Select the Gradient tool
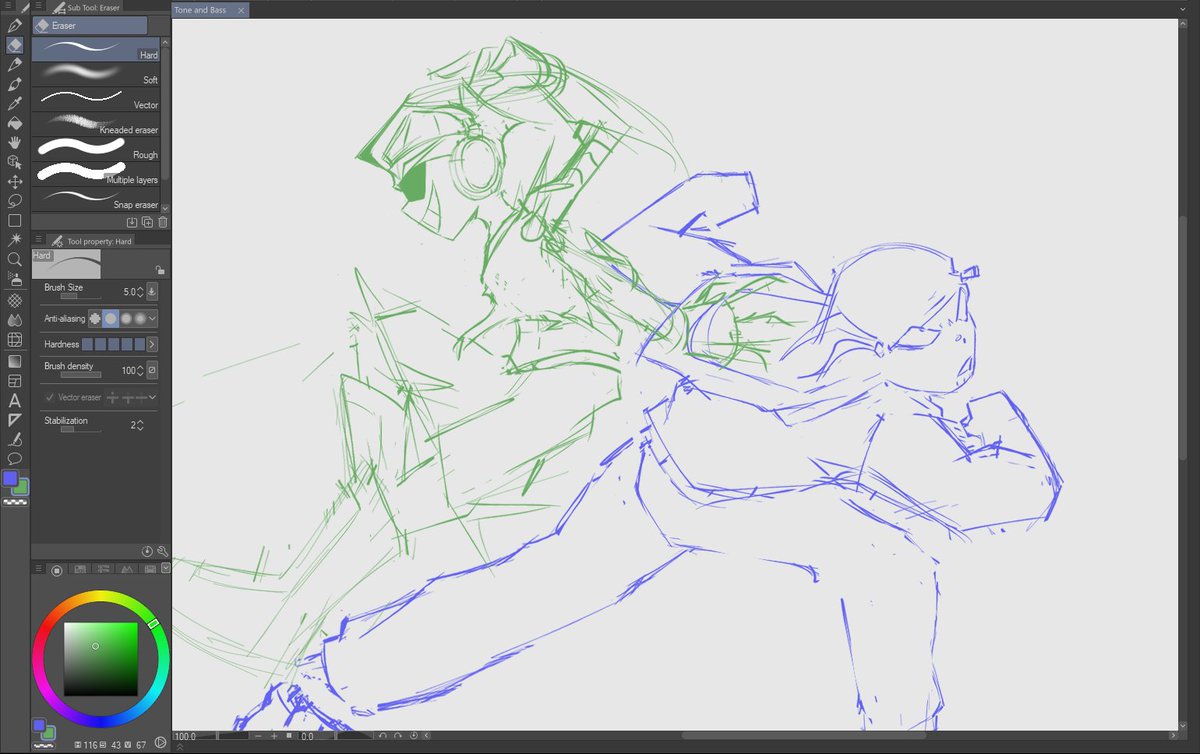Screen dimensions: 1200x754 (14, 361)
